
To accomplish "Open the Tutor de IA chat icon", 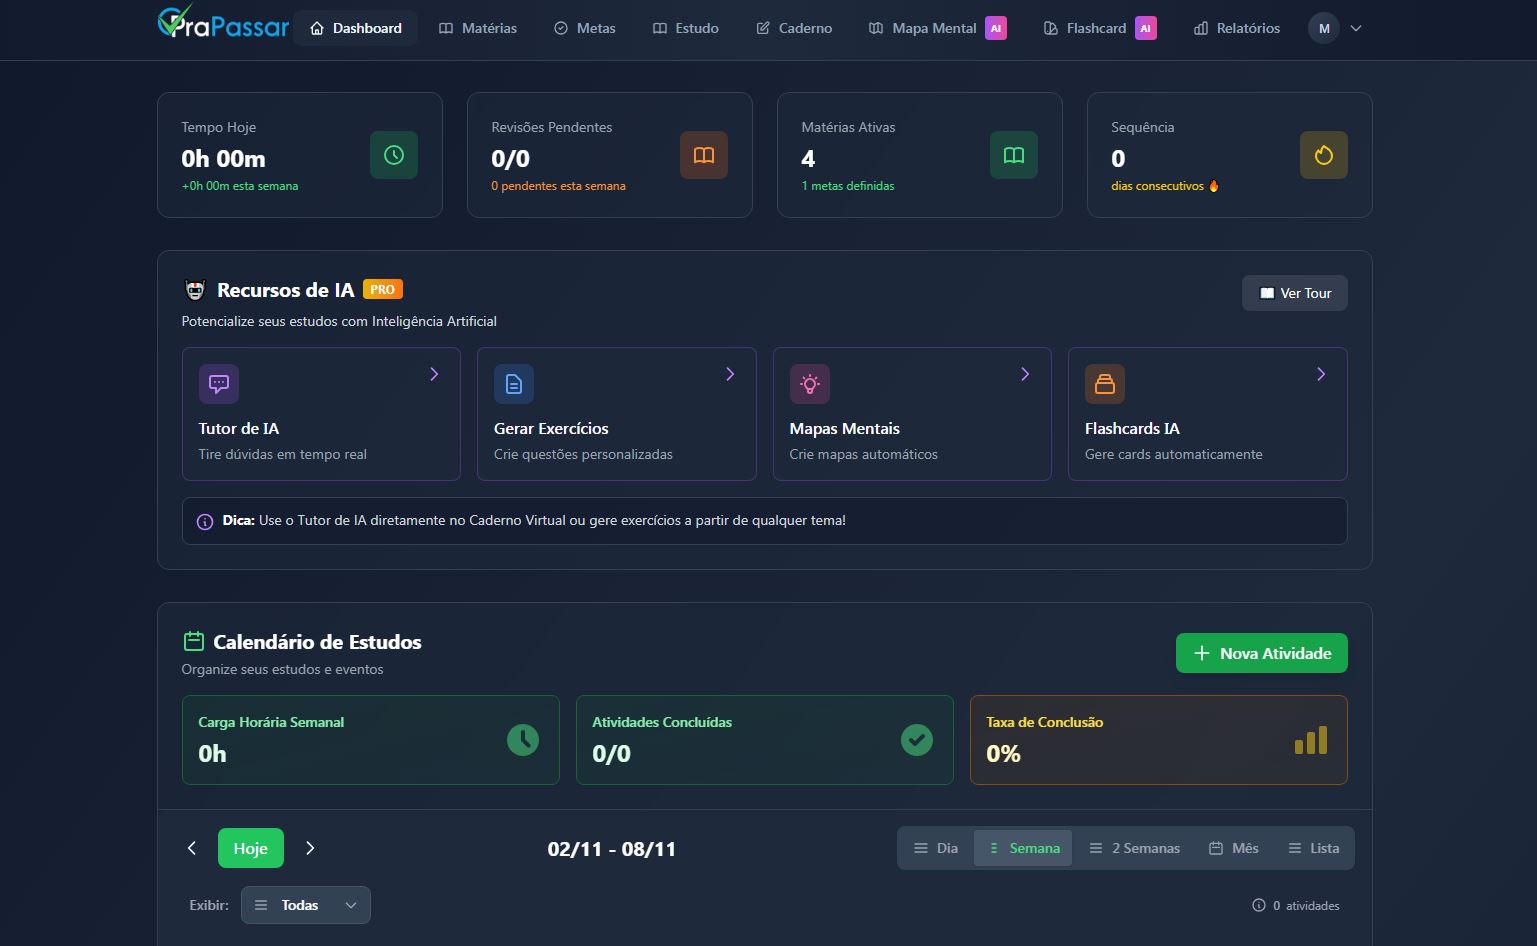I will (218, 383).
